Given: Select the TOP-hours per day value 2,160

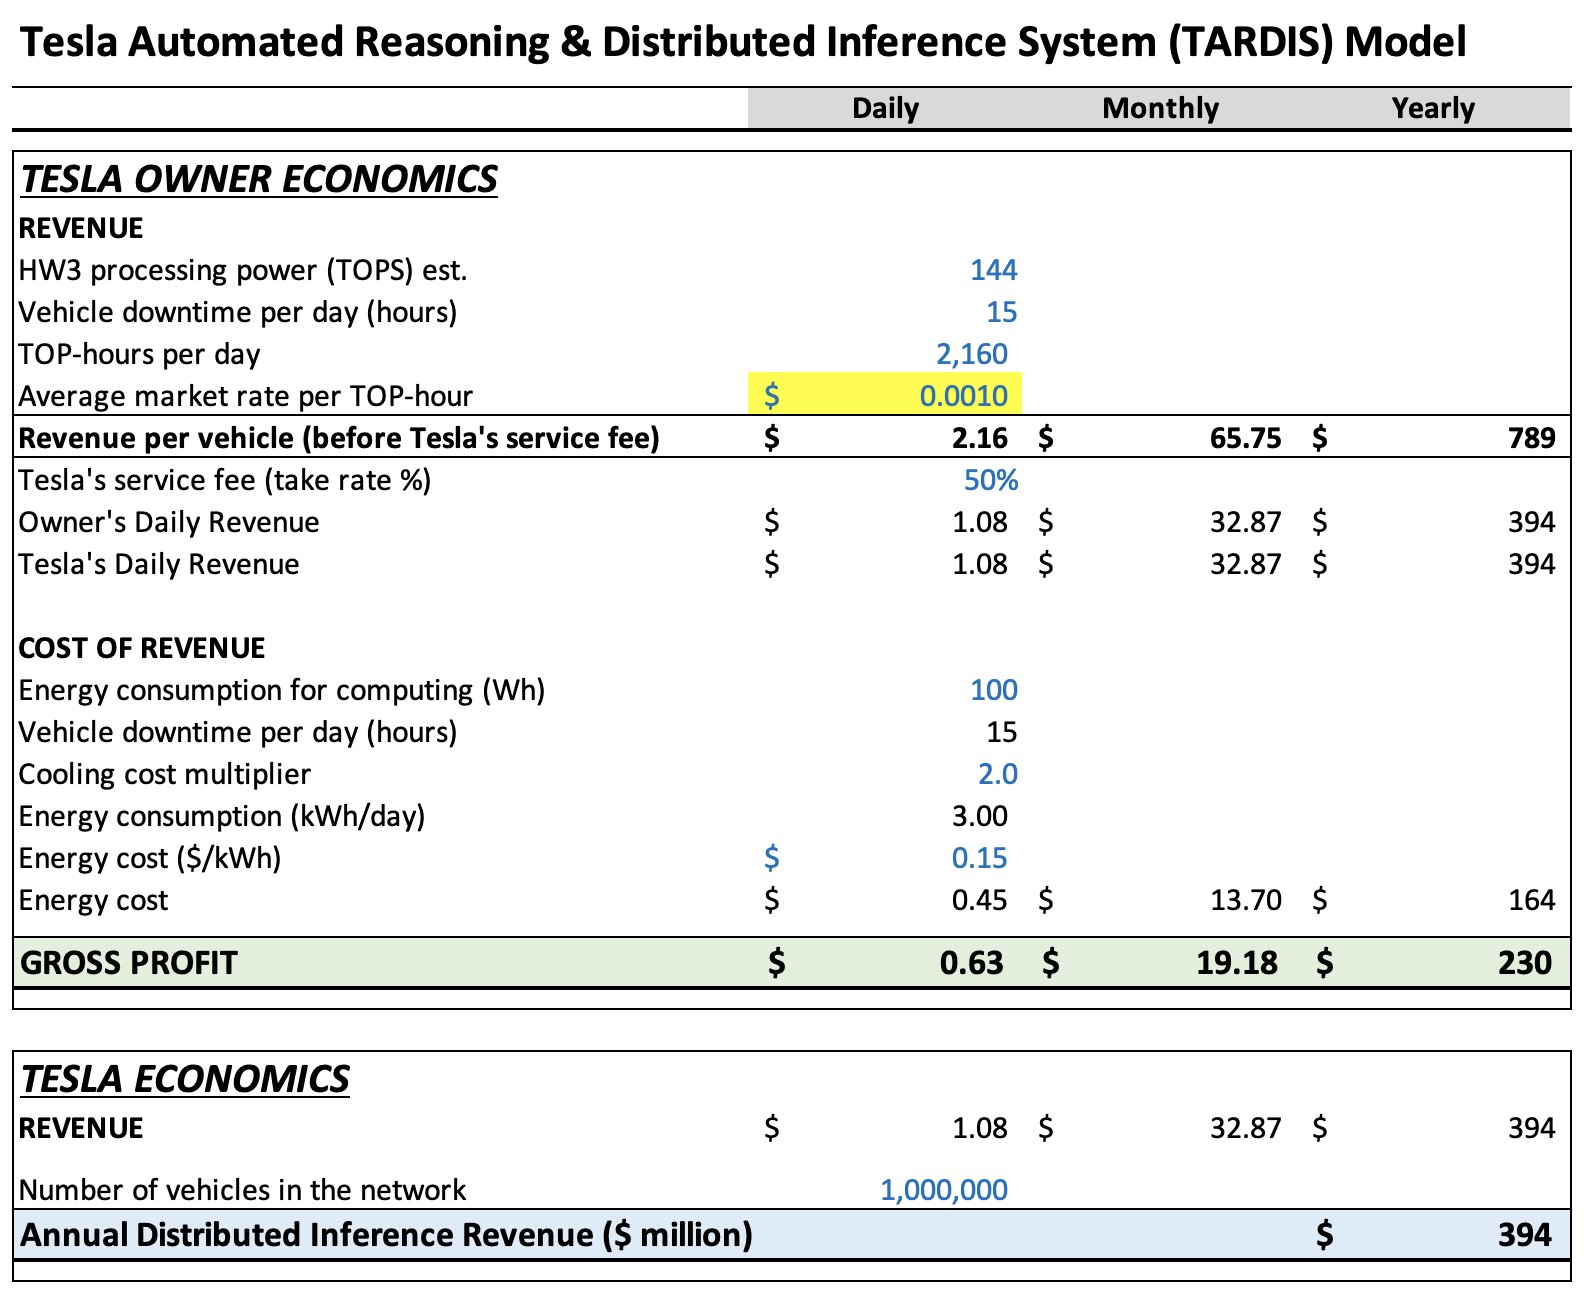Looking at the screenshot, I should pyautogui.click(x=971, y=354).
